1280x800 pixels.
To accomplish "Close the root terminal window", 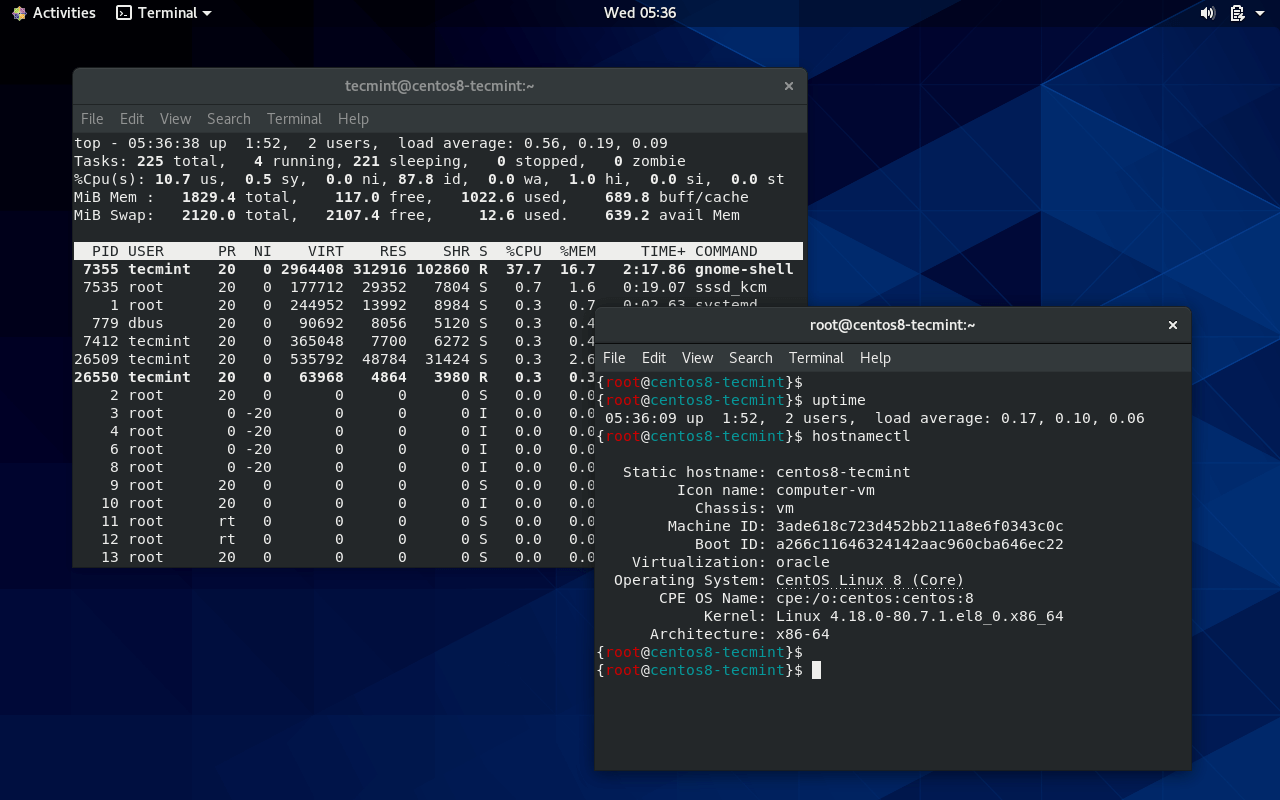I will point(1172,325).
